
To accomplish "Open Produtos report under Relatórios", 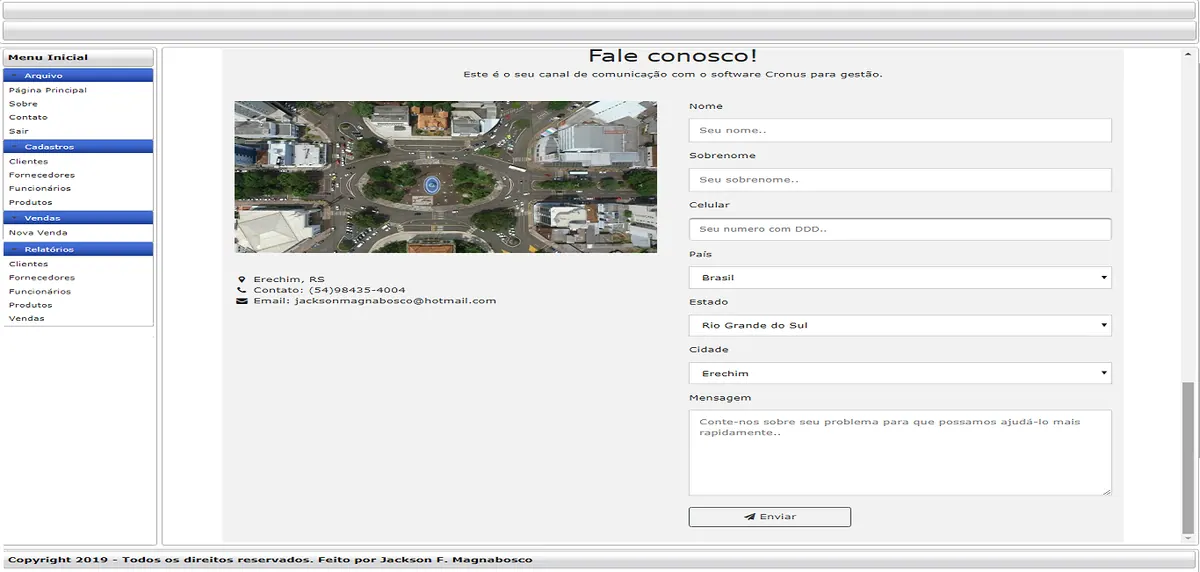I will [30, 305].
